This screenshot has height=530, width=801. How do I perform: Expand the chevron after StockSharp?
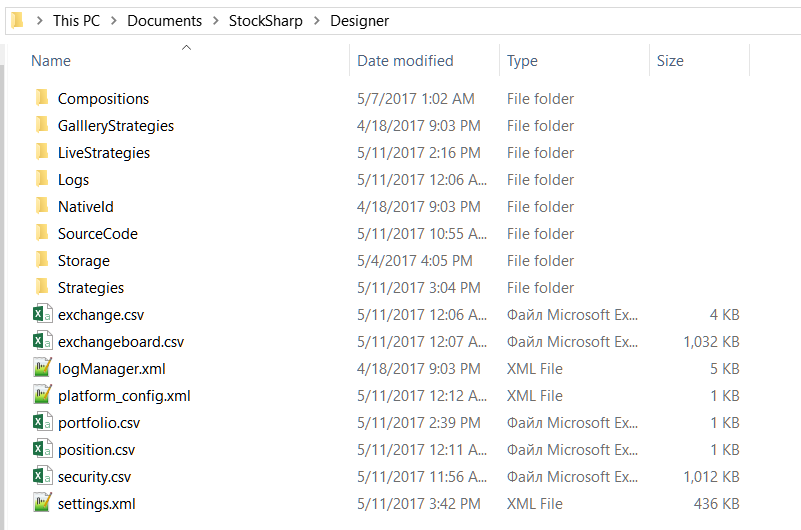click(x=317, y=21)
